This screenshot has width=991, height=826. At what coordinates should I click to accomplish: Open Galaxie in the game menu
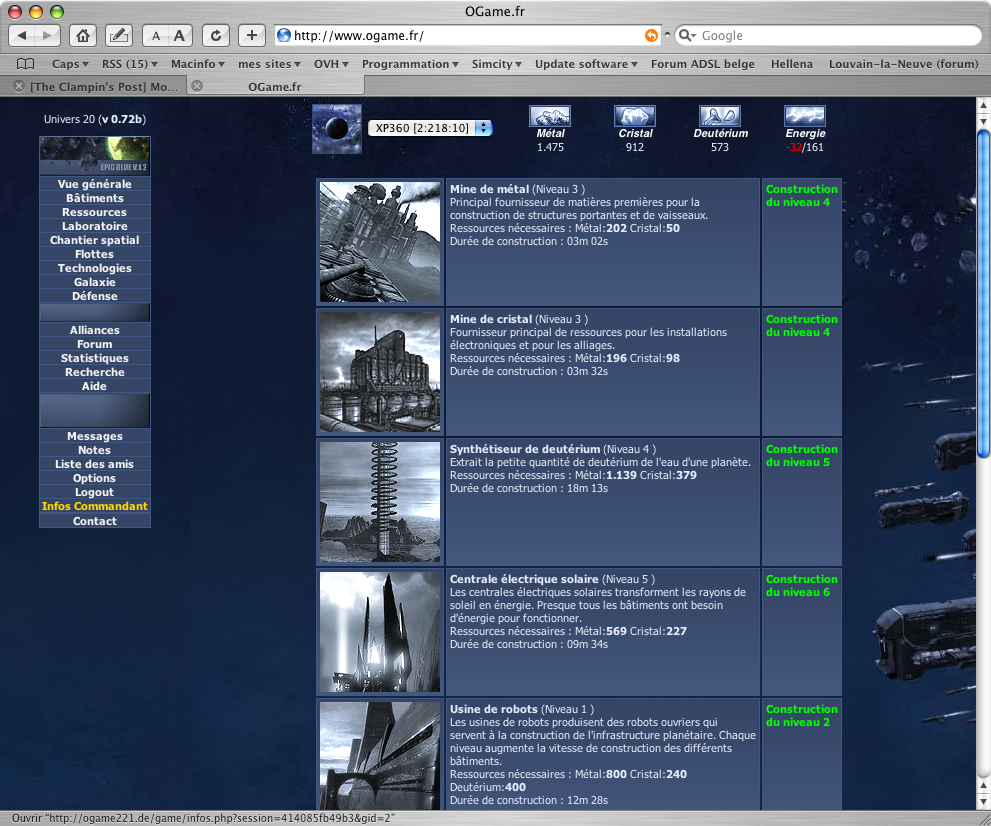pyautogui.click(x=95, y=282)
